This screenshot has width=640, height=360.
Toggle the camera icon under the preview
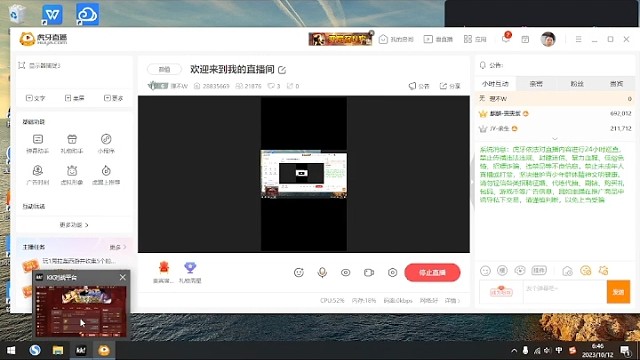point(369,272)
